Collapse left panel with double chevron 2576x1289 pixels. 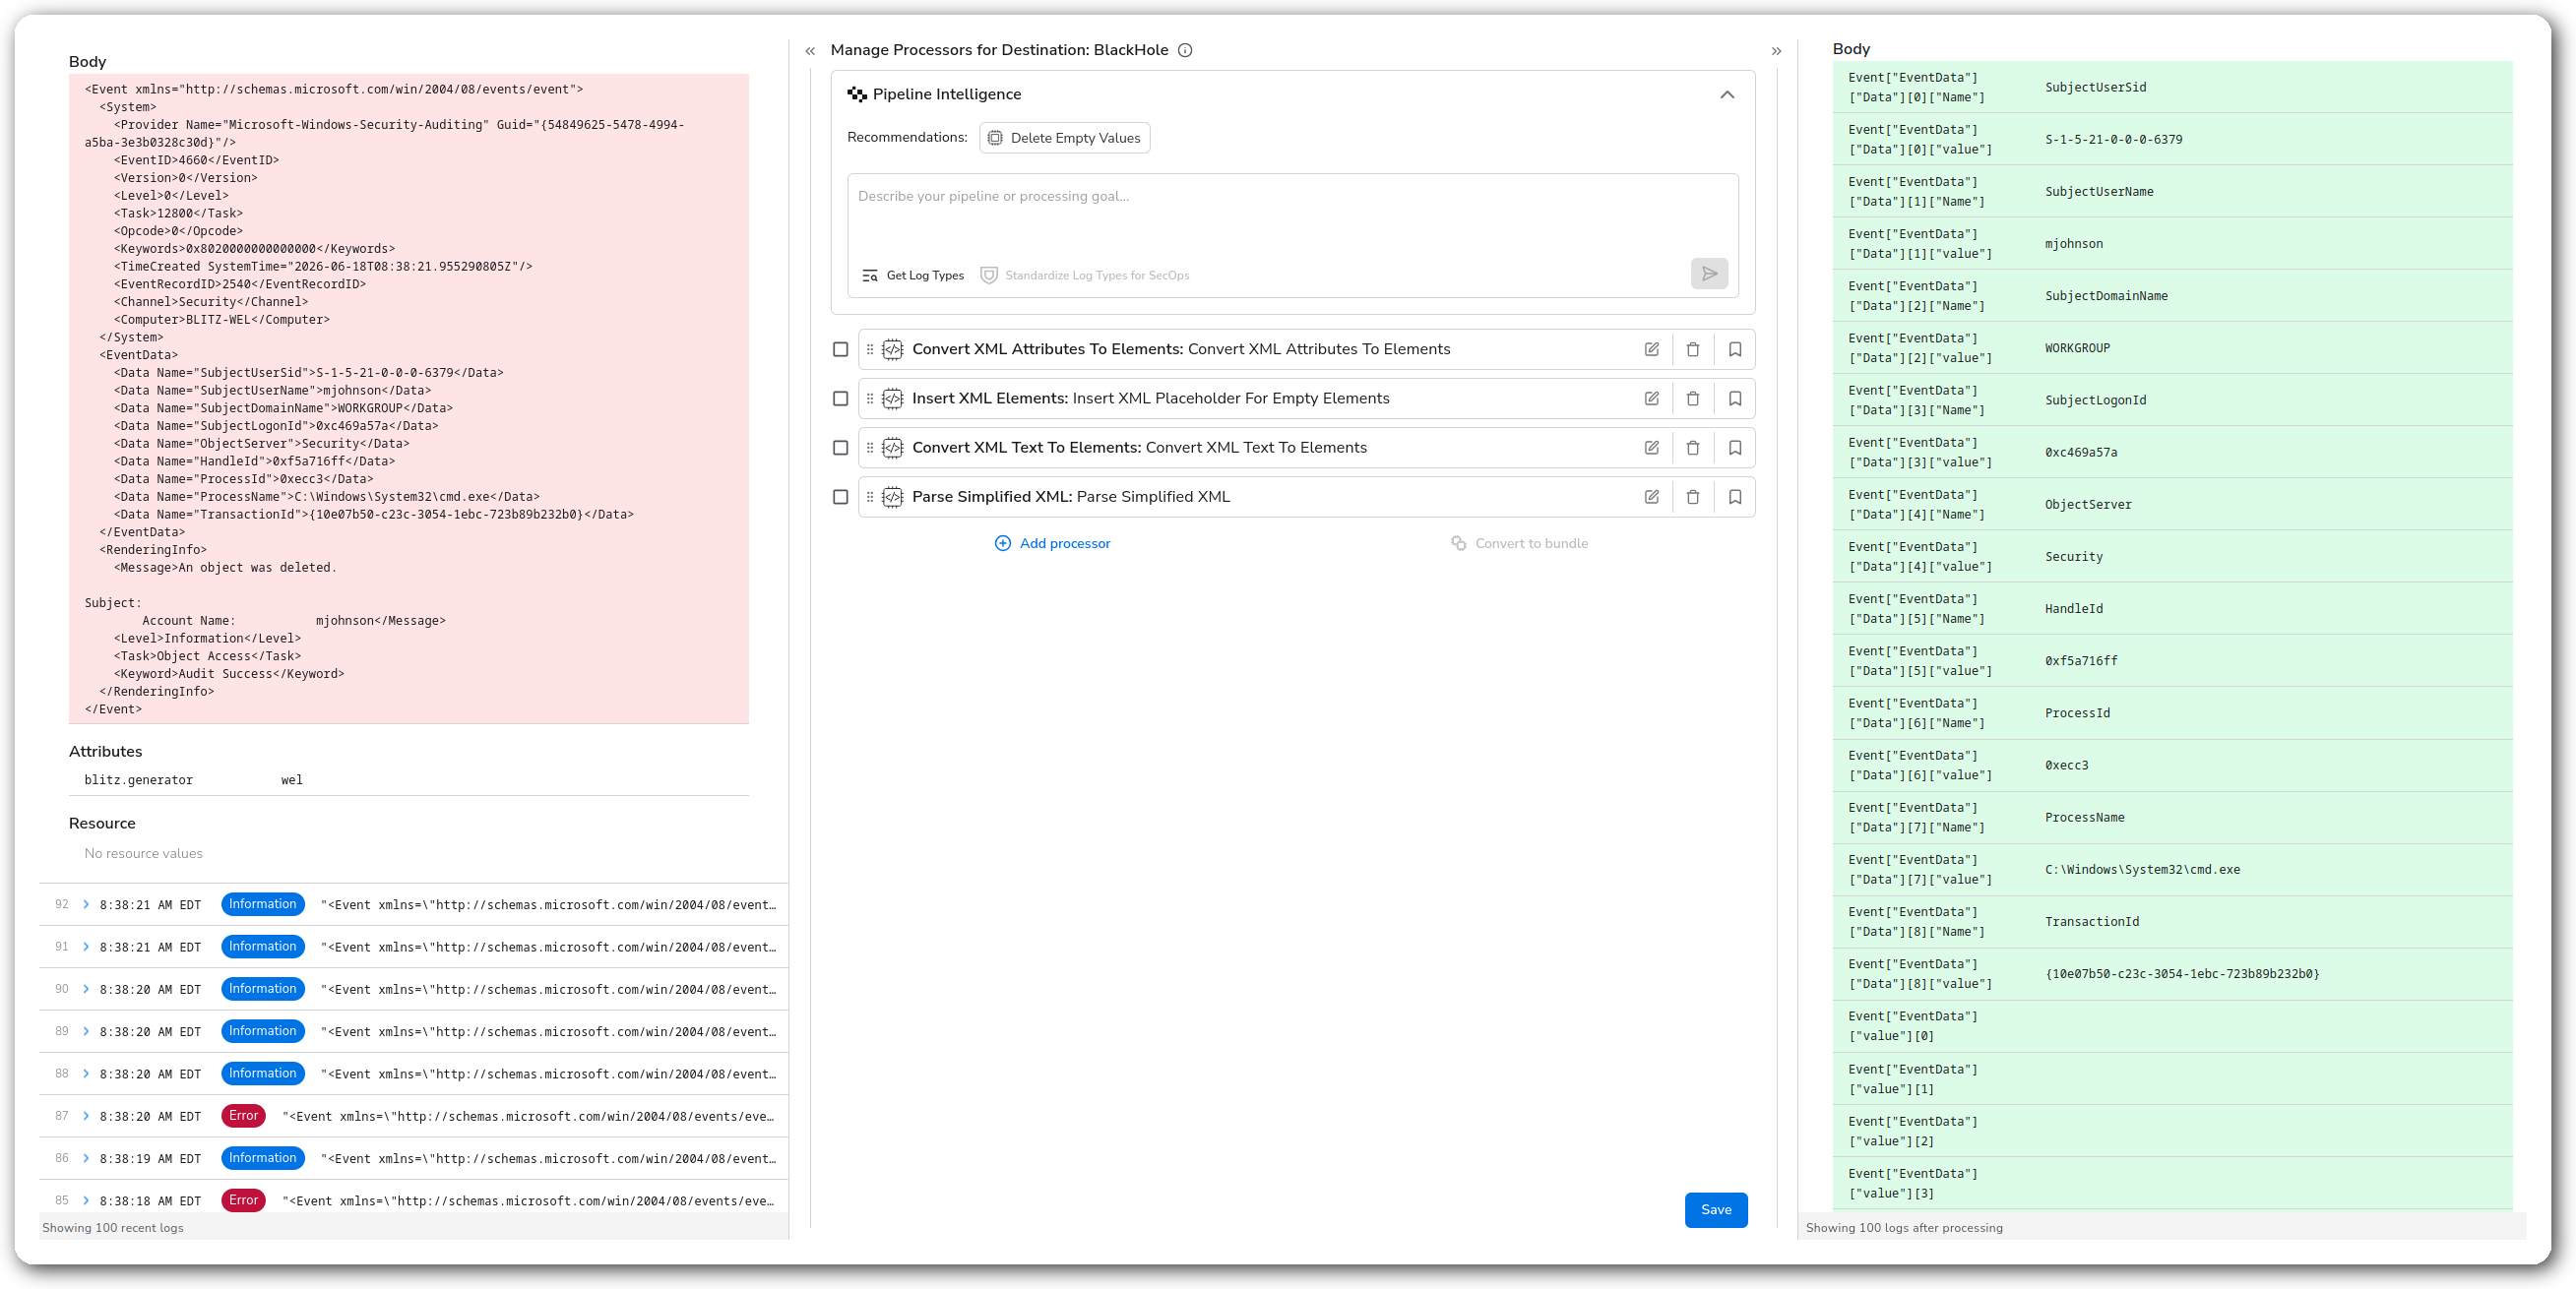click(x=810, y=51)
